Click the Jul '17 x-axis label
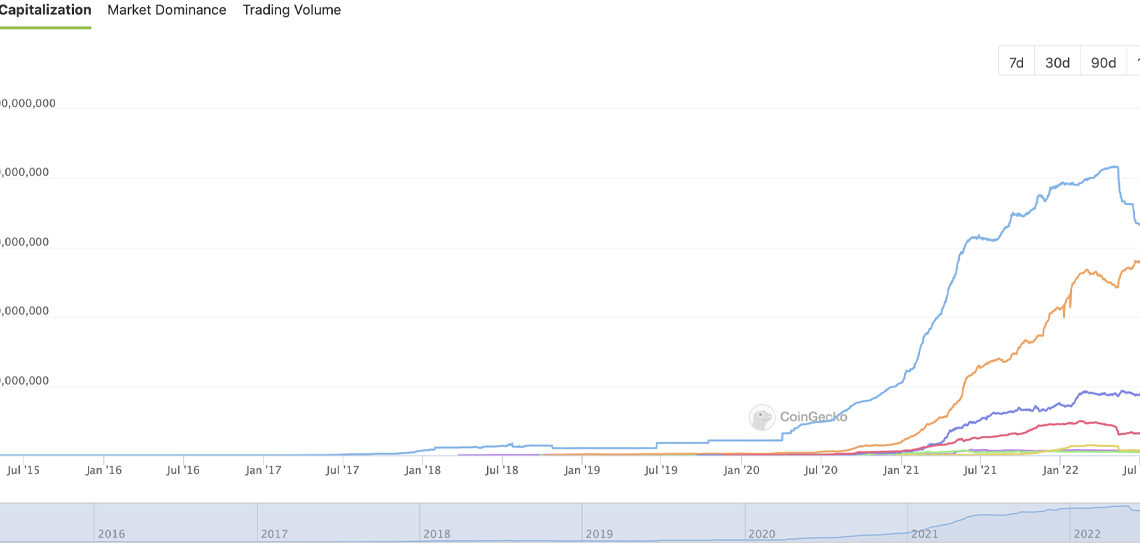The height and width of the screenshot is (550, 1140). pos(343,469)
